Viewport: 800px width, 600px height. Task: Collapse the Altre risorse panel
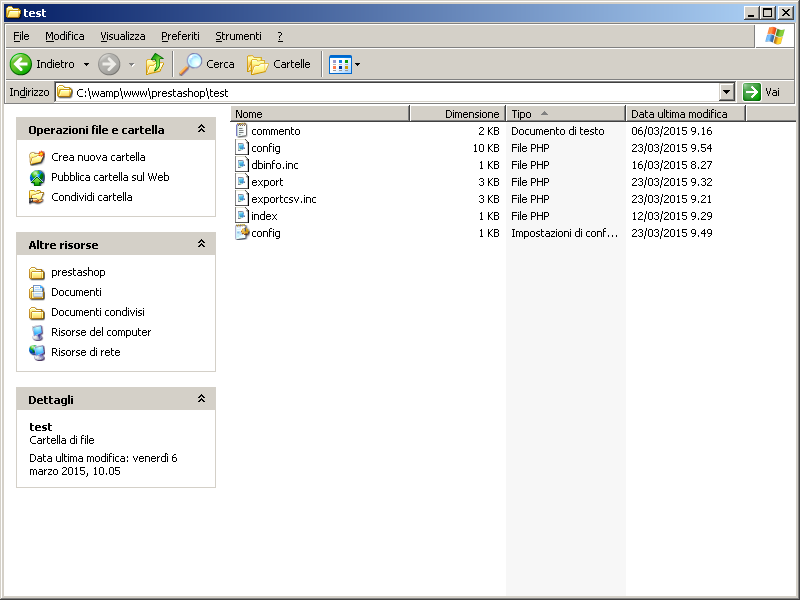coord(202,244)
